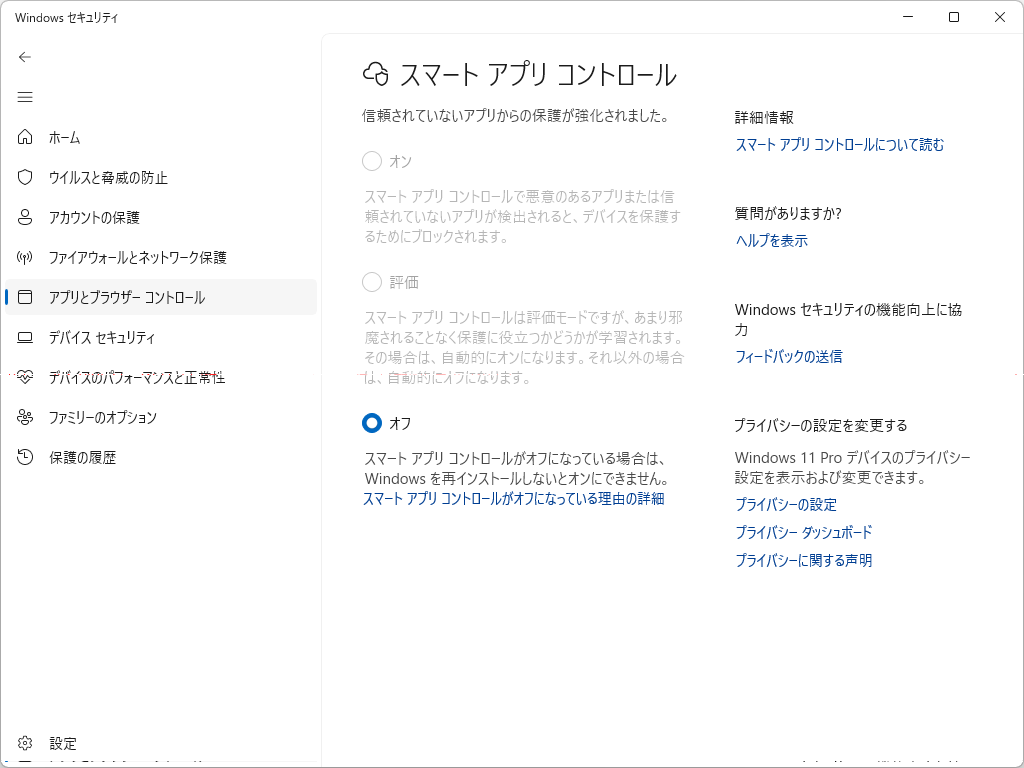Click the person icon for アカウントの保護
1024x768 pixels.
[25, 217]
